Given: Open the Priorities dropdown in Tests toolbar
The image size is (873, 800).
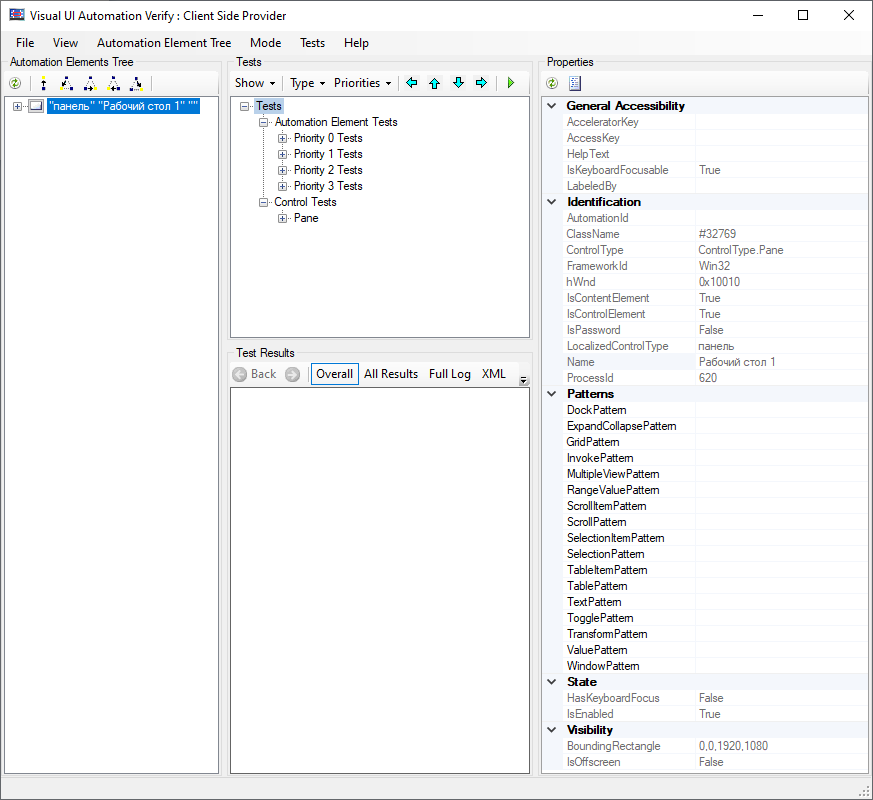Looking at the screenshot, I should click(x=362, y=83).
